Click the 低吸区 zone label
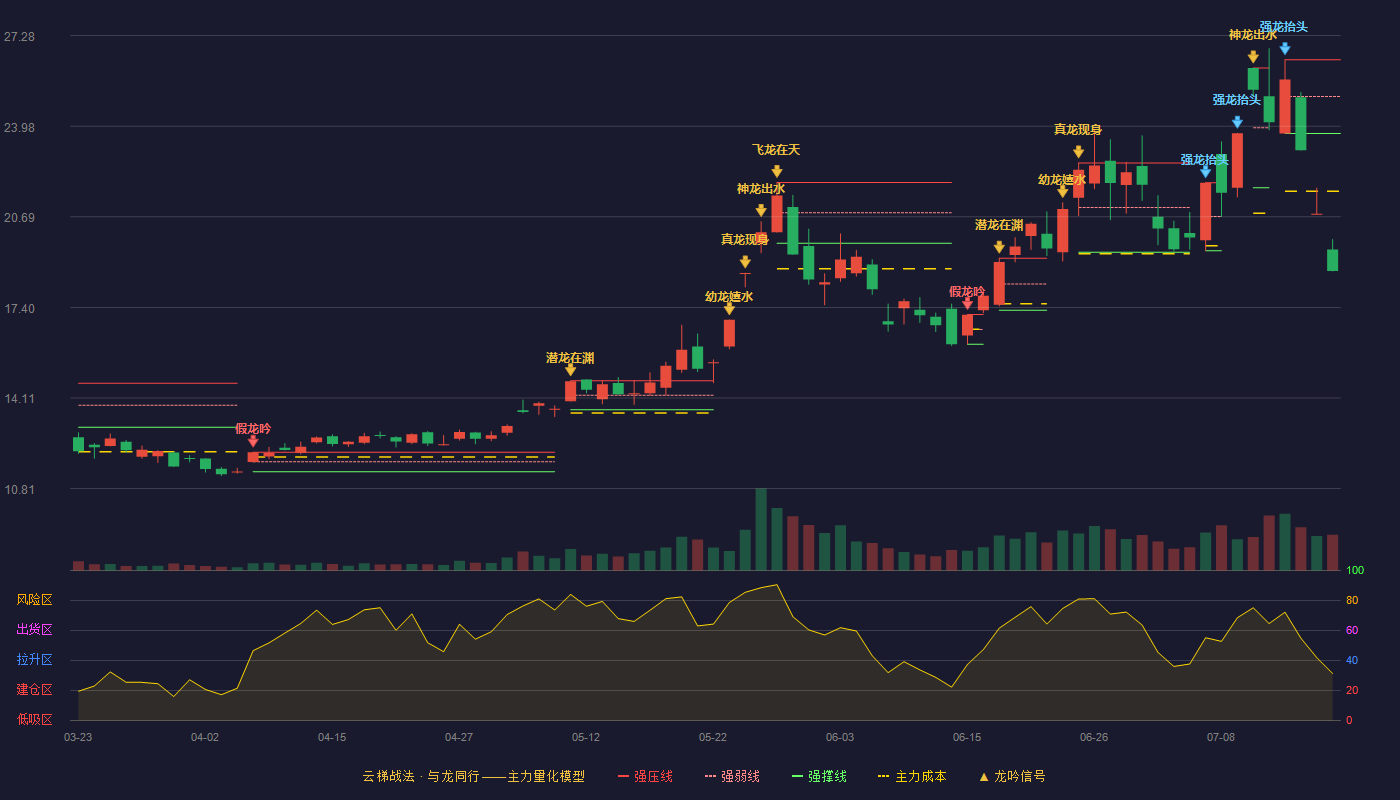 (x=35, y=719)
